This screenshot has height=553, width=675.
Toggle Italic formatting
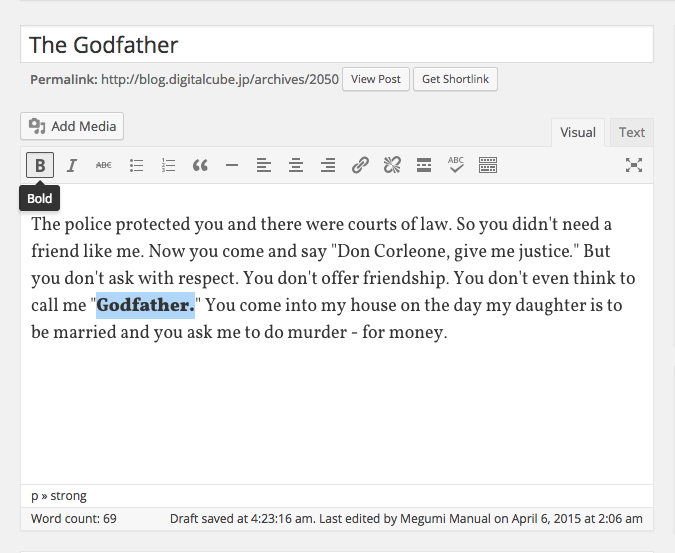point(72,166)
